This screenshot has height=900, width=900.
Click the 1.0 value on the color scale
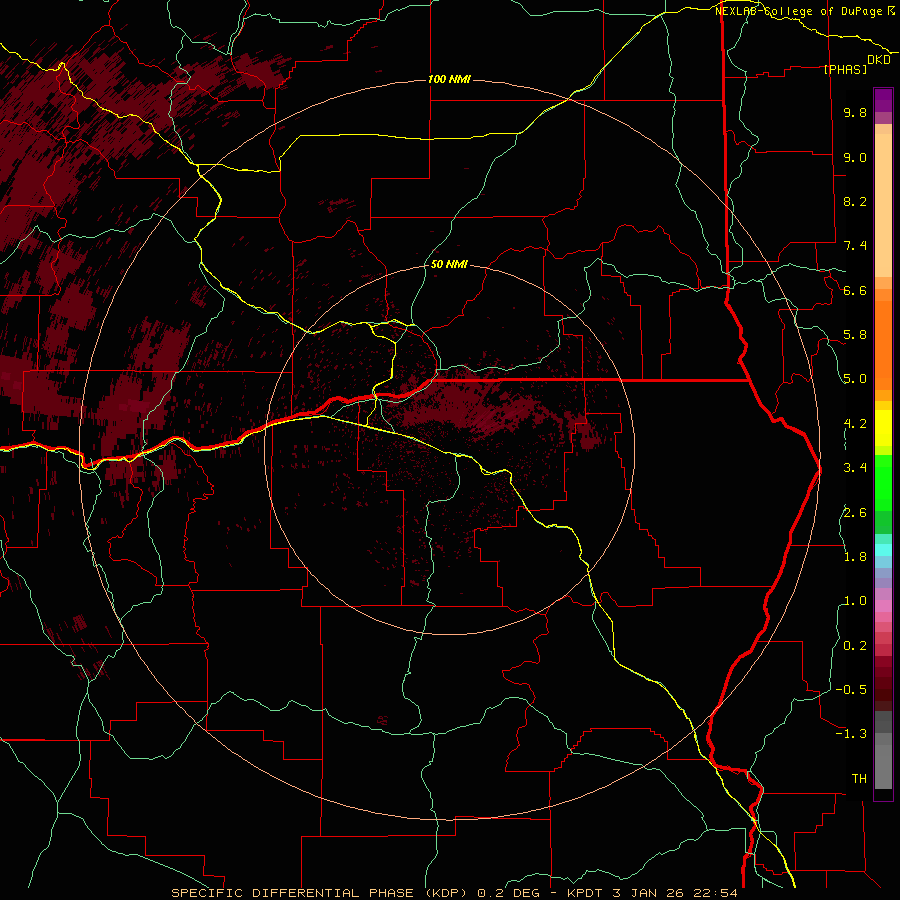click(x=855, y=601)
